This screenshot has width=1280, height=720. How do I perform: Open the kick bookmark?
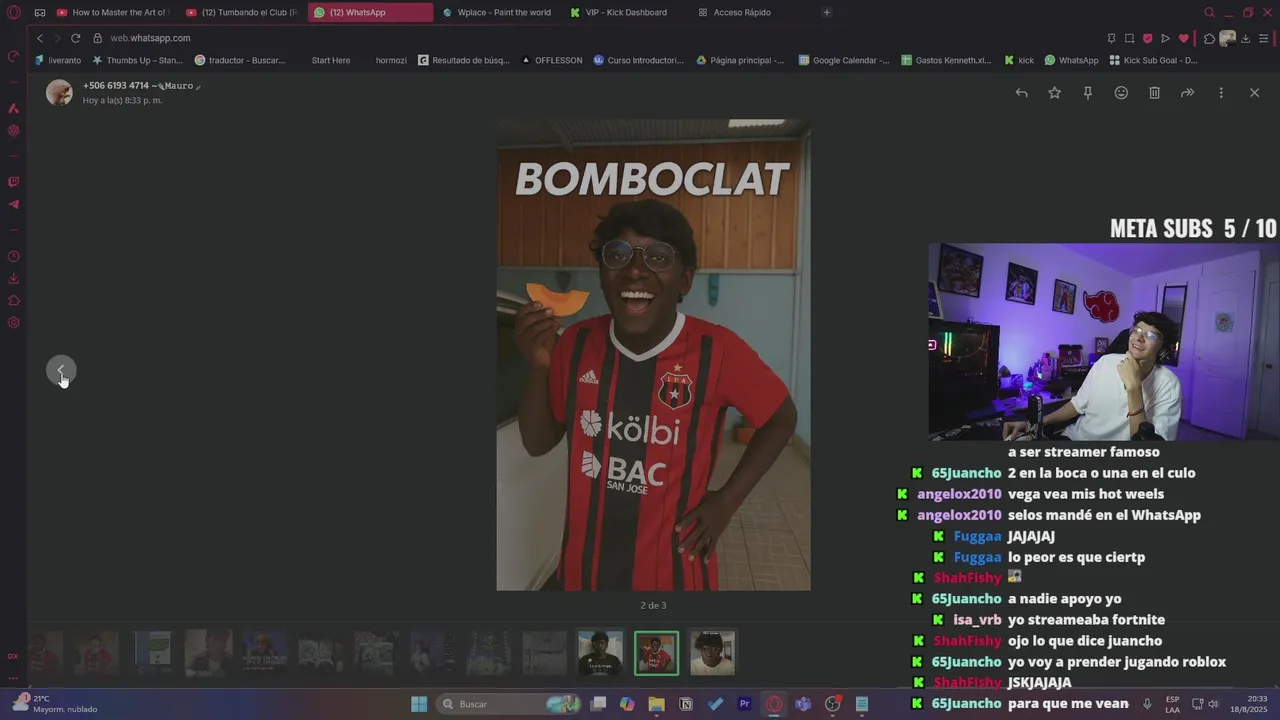[1020, 60]
